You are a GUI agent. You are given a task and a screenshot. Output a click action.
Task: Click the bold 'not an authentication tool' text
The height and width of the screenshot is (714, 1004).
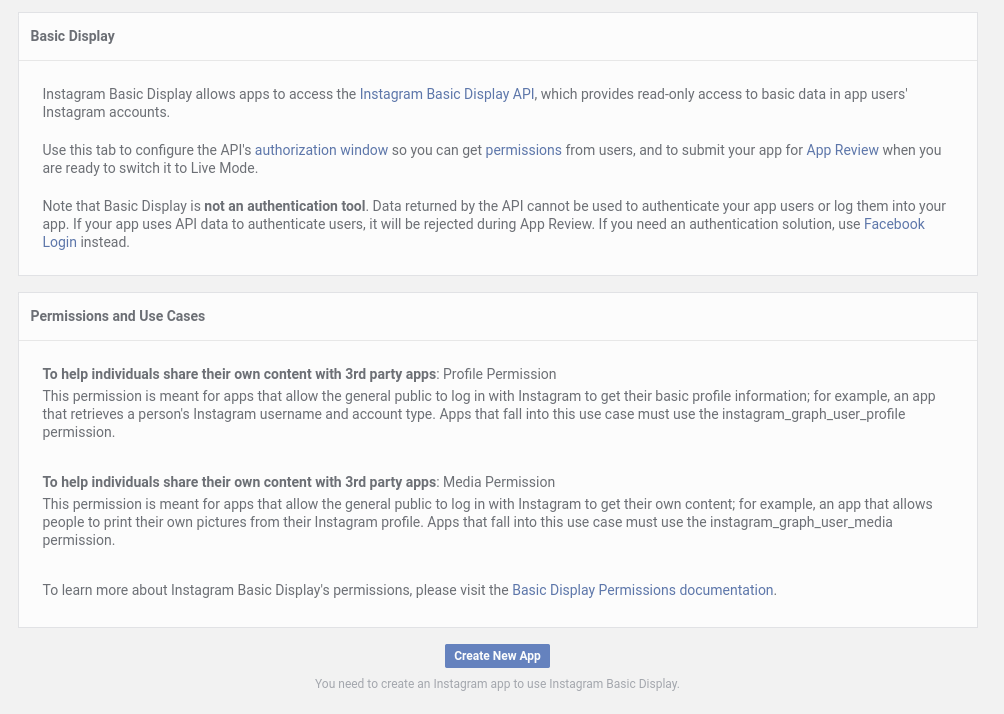(284, 206)
